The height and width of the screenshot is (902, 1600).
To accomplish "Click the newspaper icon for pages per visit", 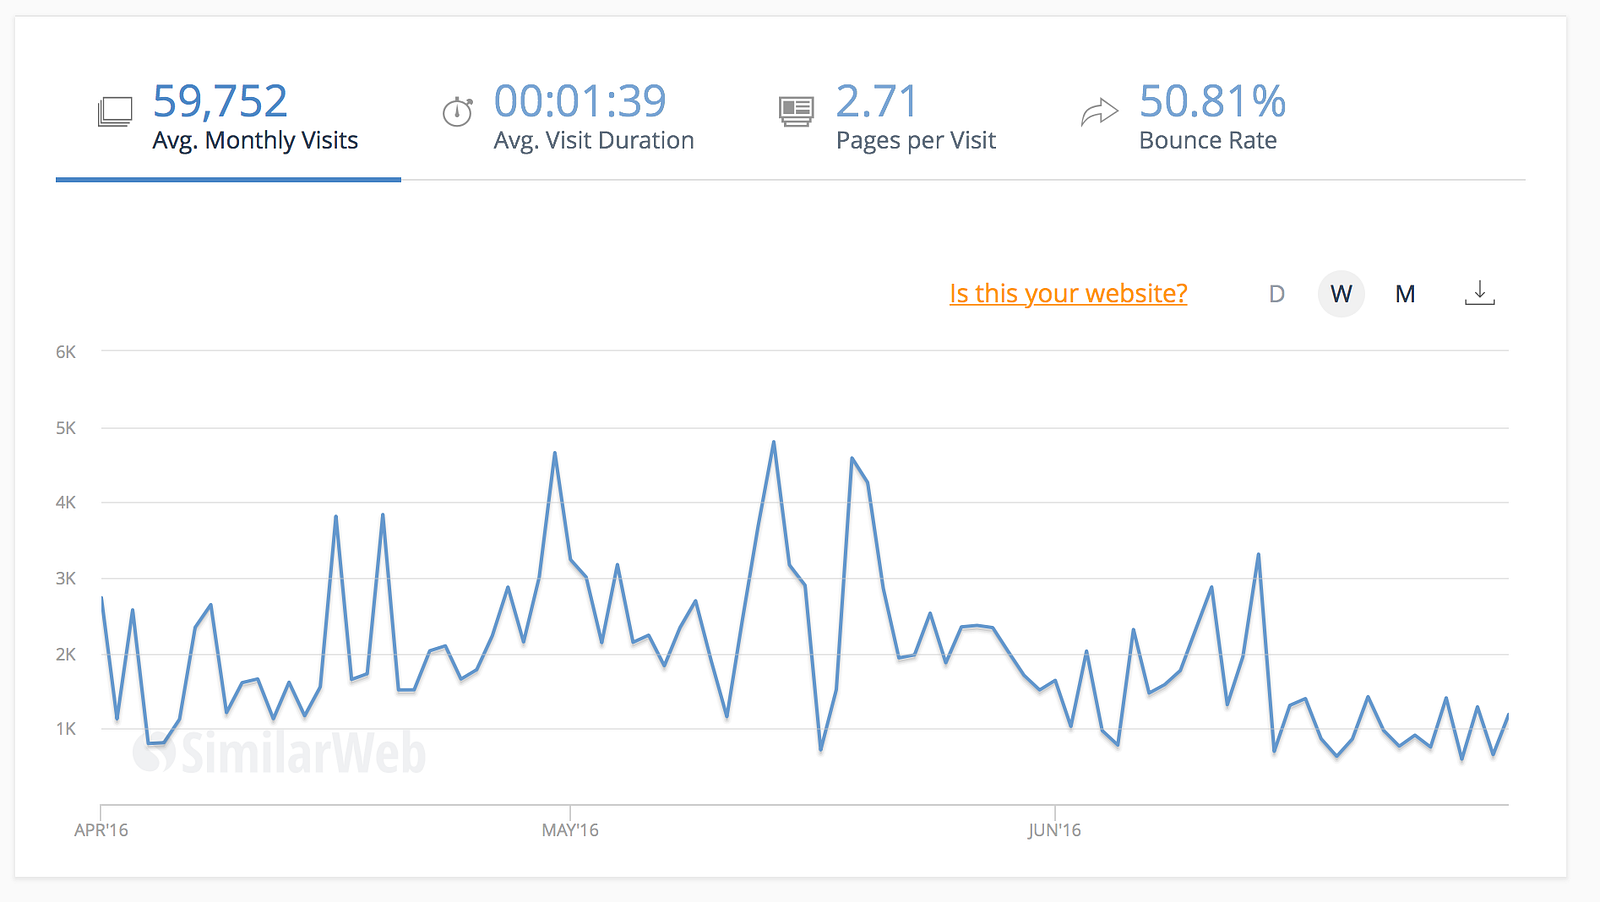I will (796, 111).
